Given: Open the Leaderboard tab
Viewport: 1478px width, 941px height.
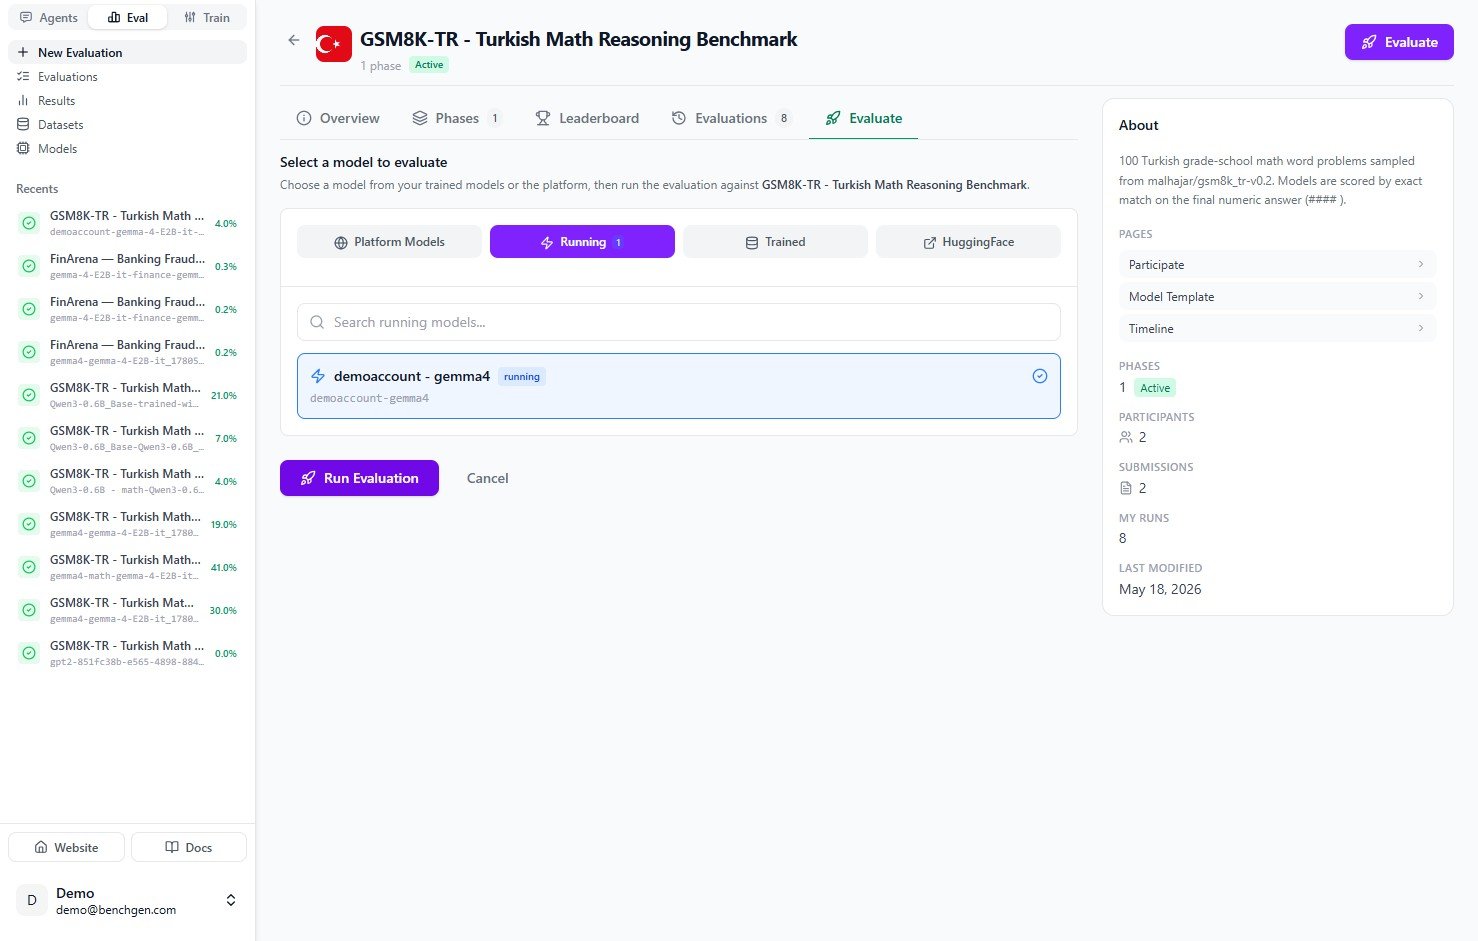Looking at the screenshot, I should (587, 118).
